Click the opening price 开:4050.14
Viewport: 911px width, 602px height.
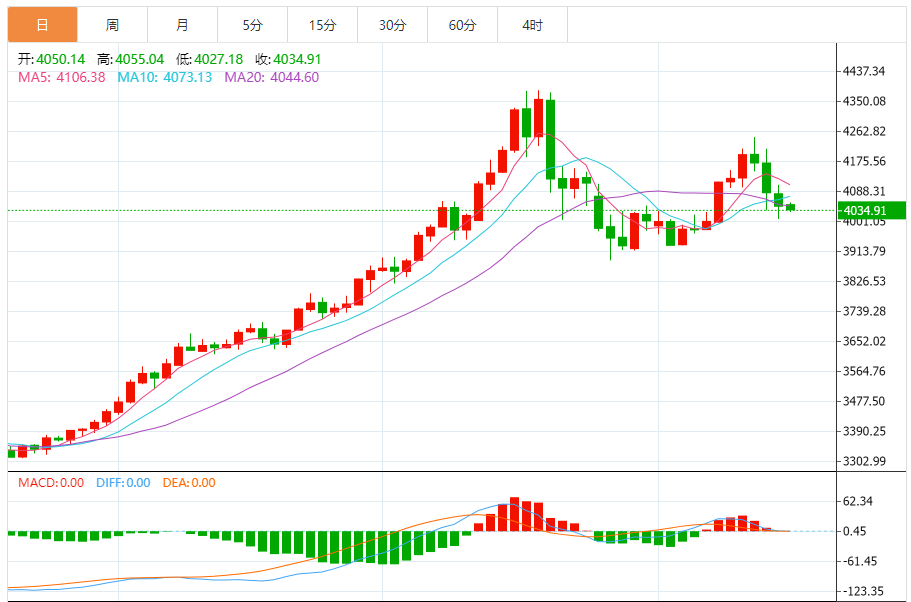(x=52, y=59)
